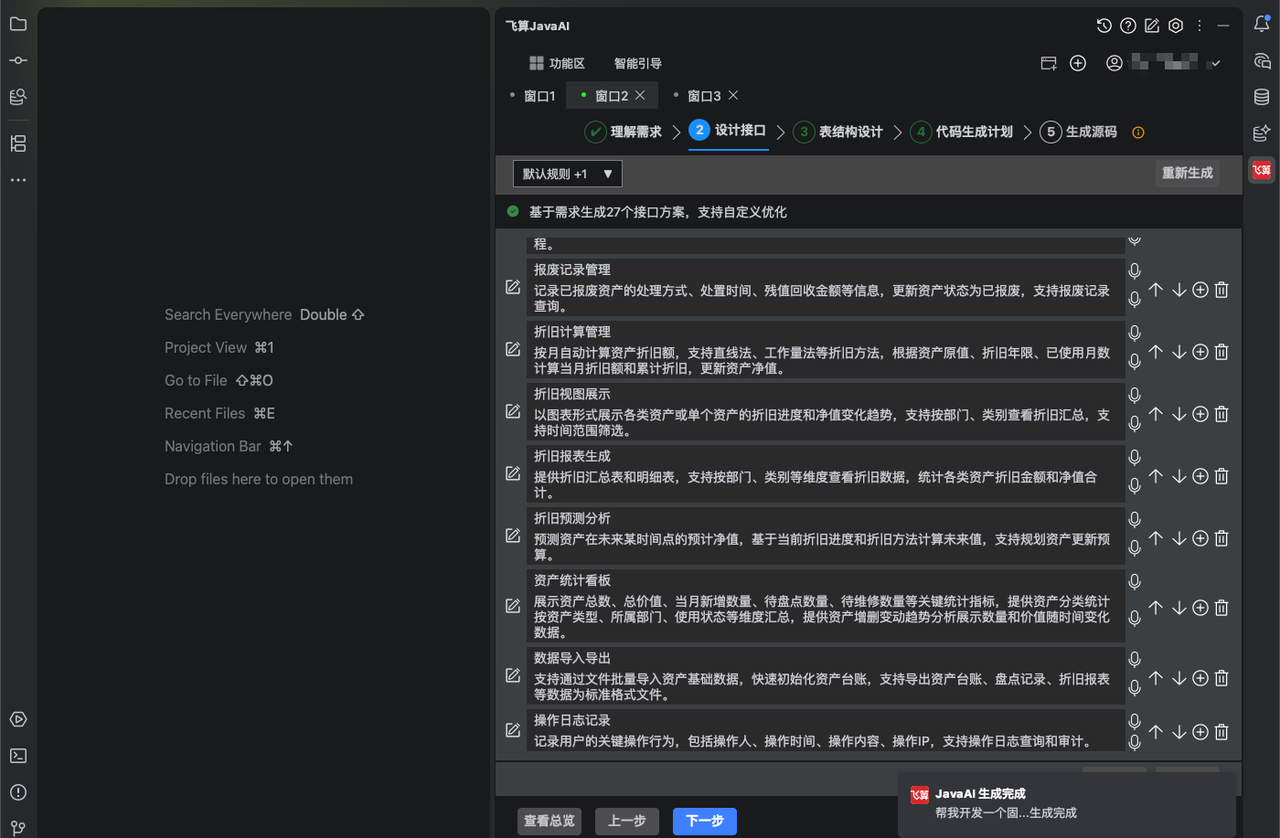Image resolution: width=1280 pixels, height=838 pixels.
Task: Click the 飞算 JavaAI icon in right sidebar
Action: click(1262, 170)
